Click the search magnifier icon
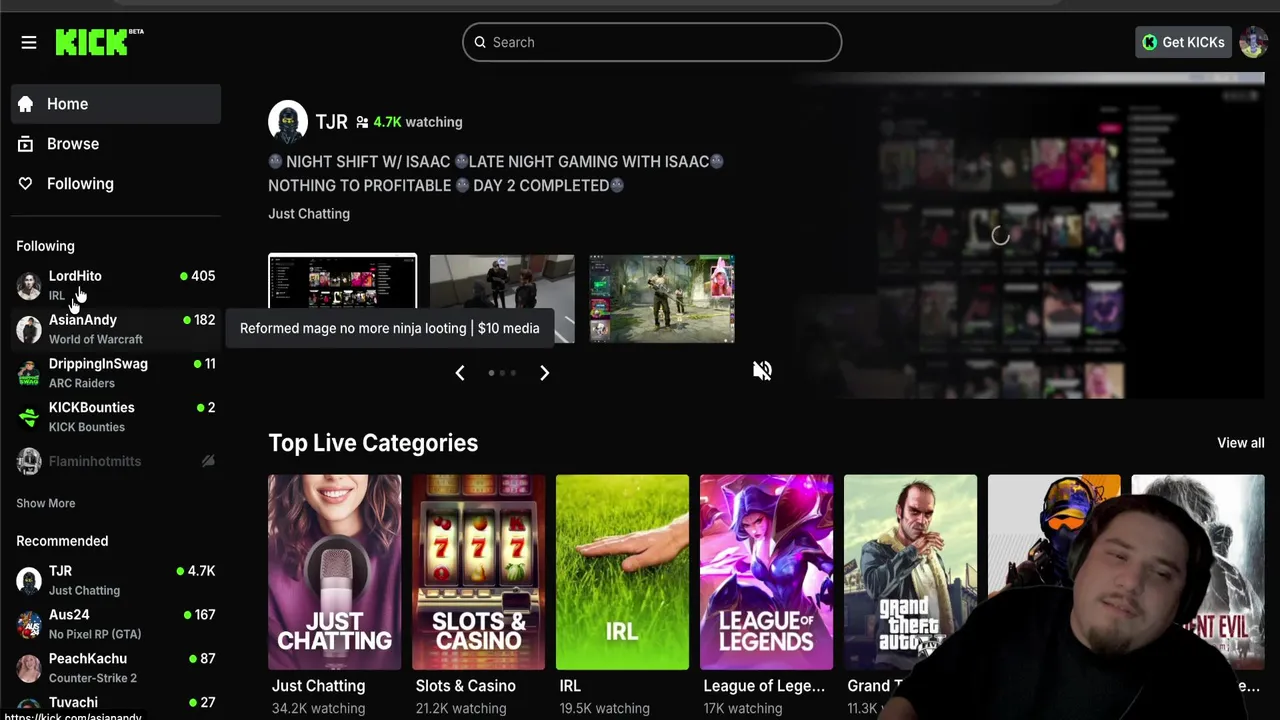1280x720 pixels. click(x=480, y=42)
